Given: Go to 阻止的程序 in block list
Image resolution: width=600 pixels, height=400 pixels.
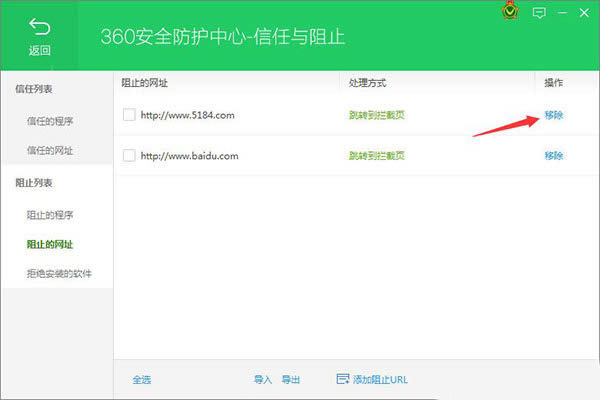Looking at the screenshot, I should coord(49,215).
